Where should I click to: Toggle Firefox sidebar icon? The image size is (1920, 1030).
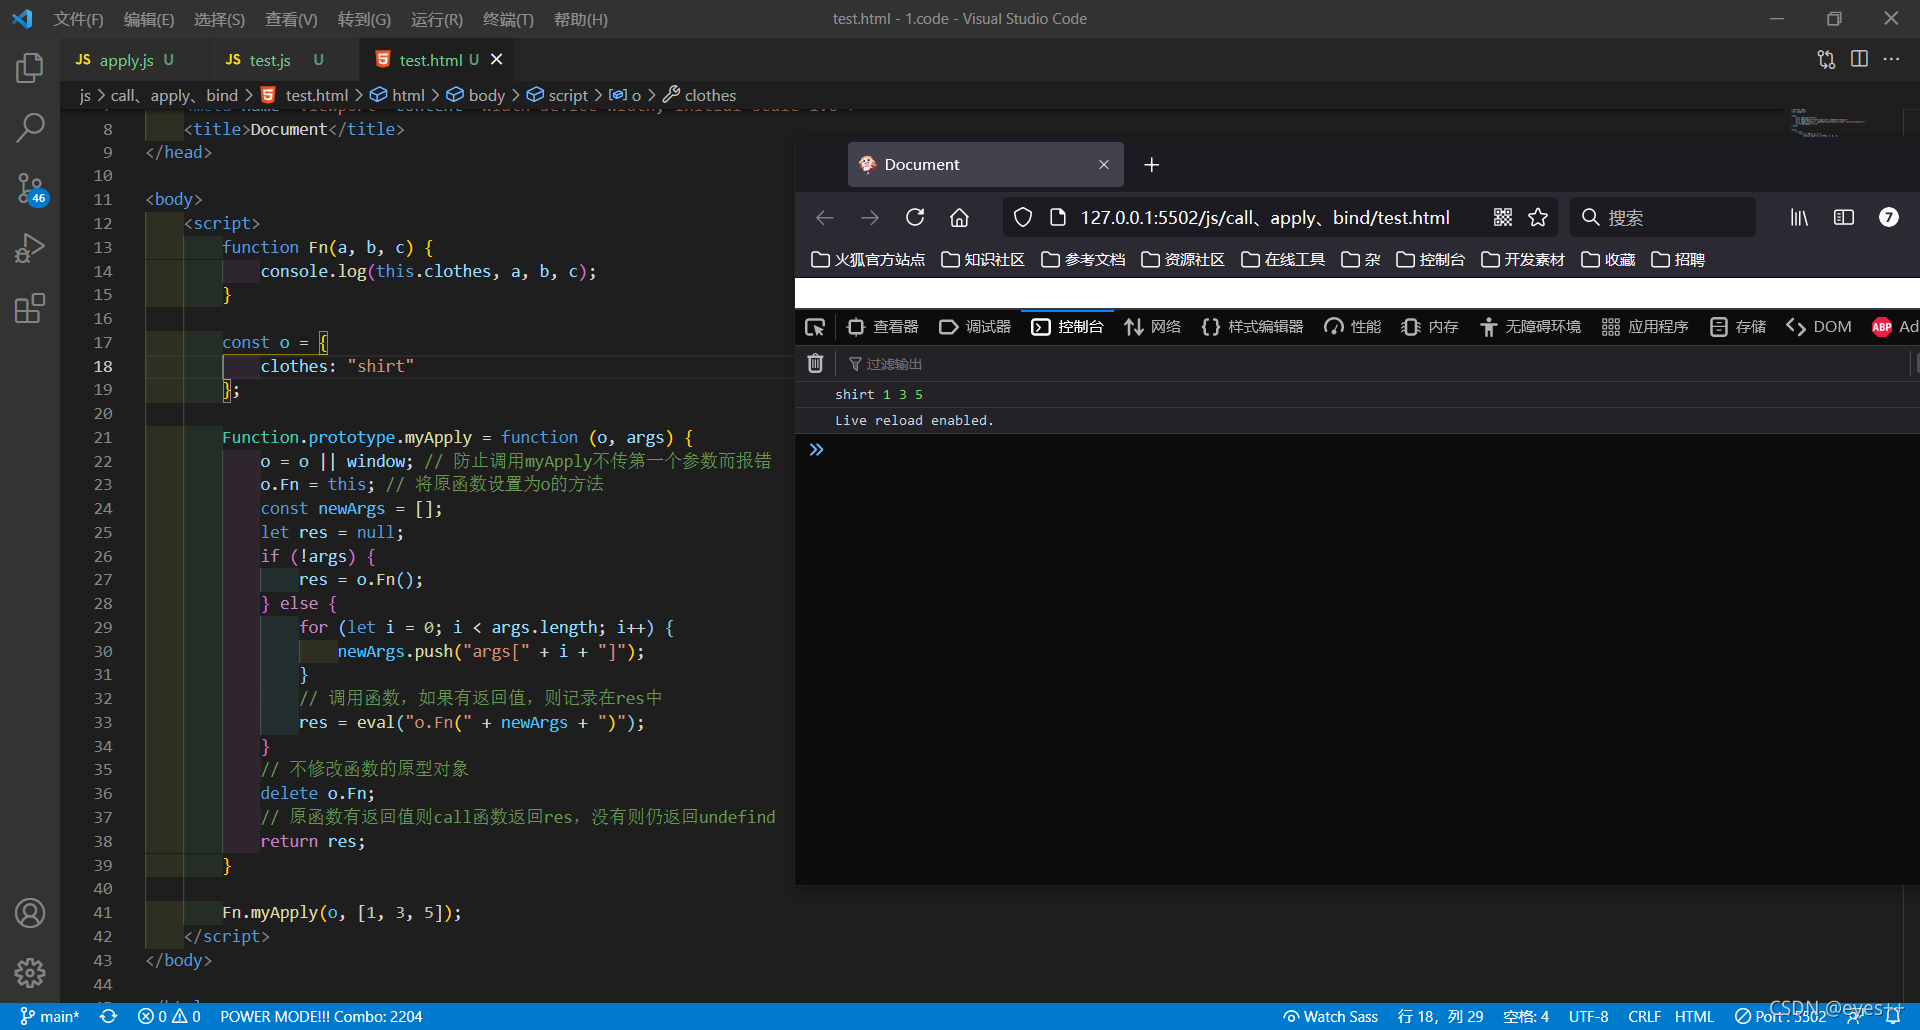tap(1844, 217)
